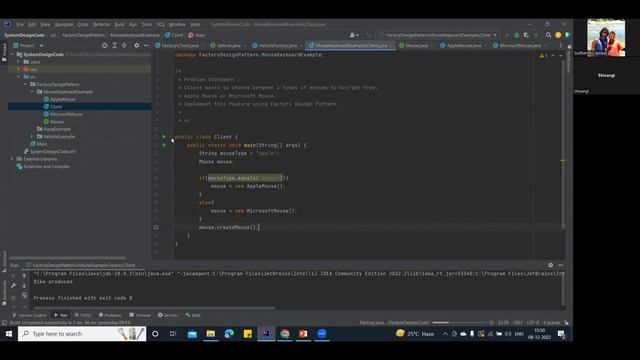The width and height of the screenshot is (640, 360).
Task: Switch to Vehicle.java editor tab
Action: (x=228, y=45)
